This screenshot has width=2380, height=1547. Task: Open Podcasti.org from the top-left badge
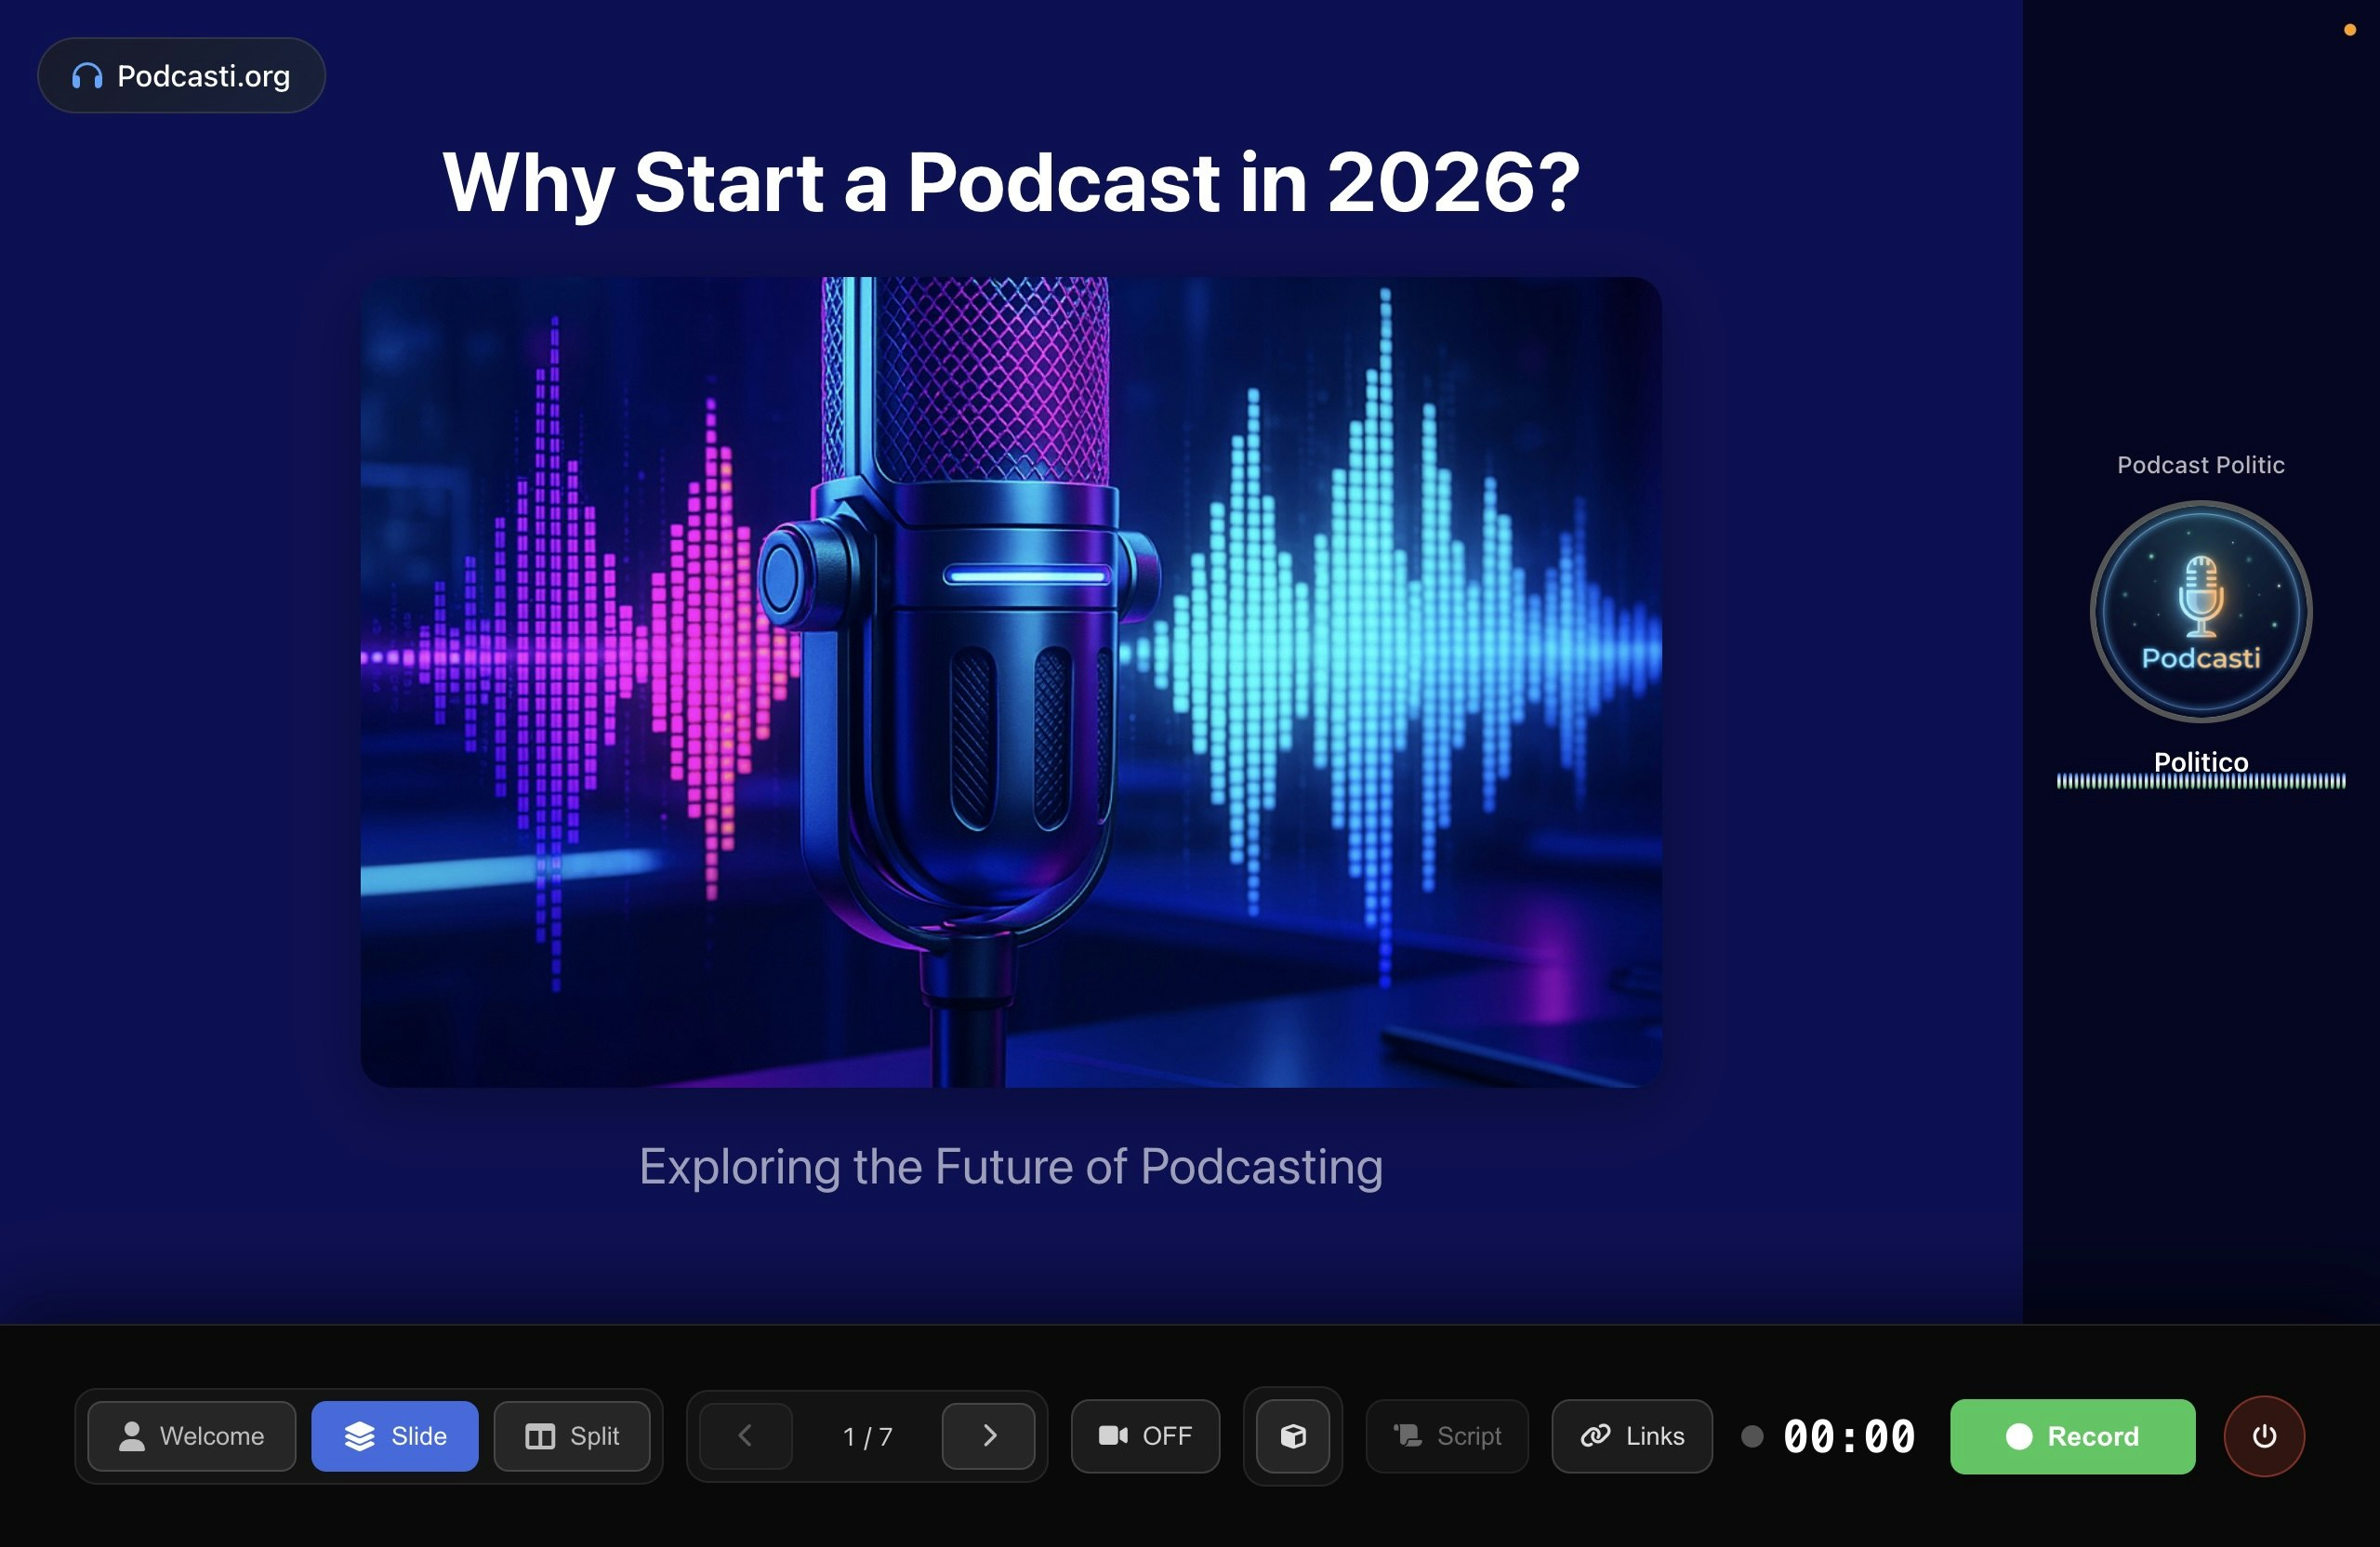[181, 74]
